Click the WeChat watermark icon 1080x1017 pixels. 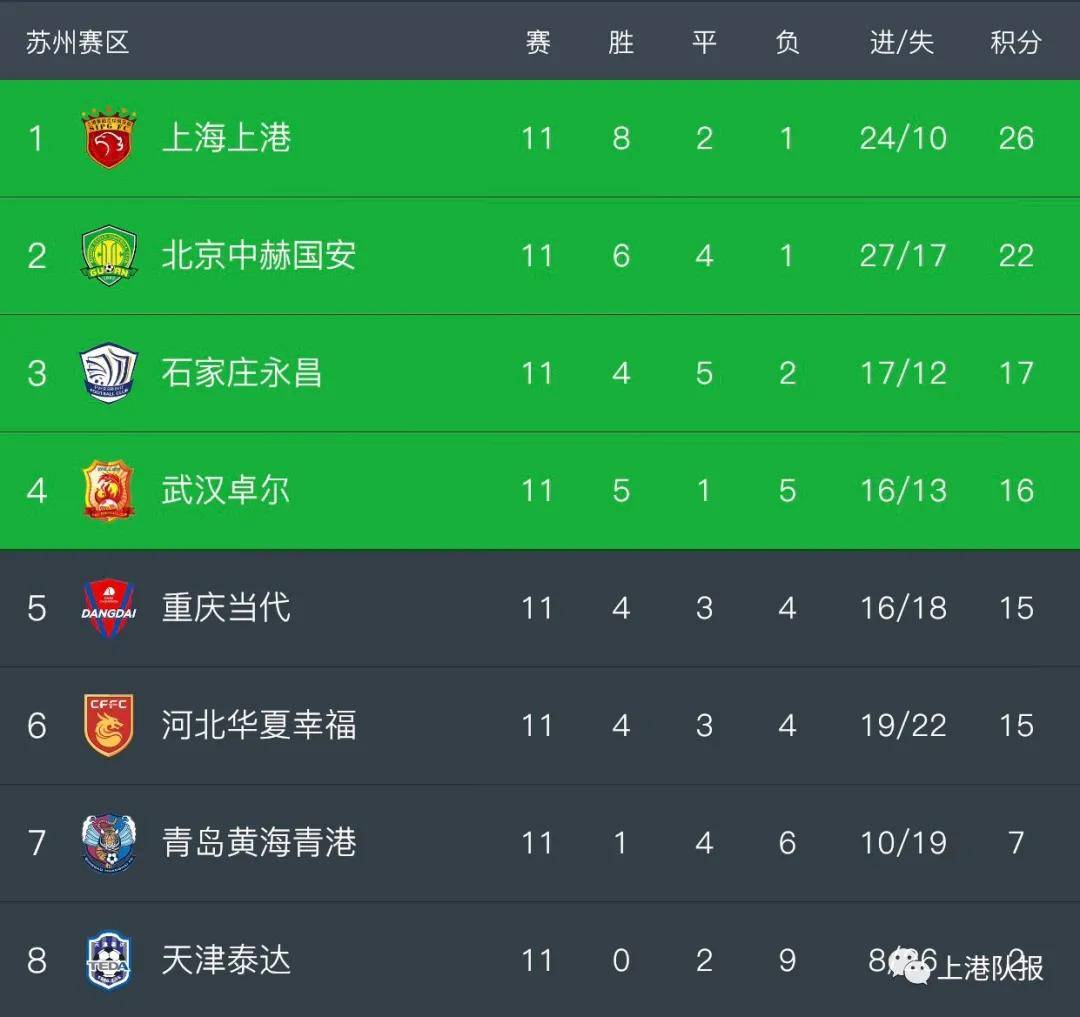911,965
